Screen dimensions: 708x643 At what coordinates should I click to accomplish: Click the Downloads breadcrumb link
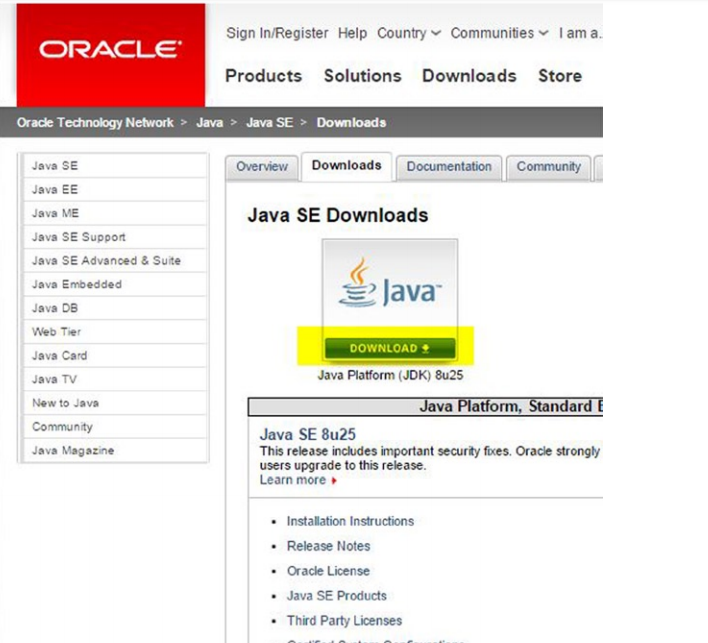click(351, 122)
